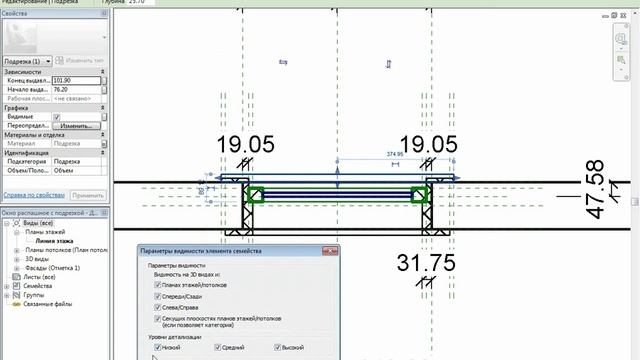Viewport: 640px width, 360px height.
Task: Click associate parameter button for Видимые
Action: (104, 117)
